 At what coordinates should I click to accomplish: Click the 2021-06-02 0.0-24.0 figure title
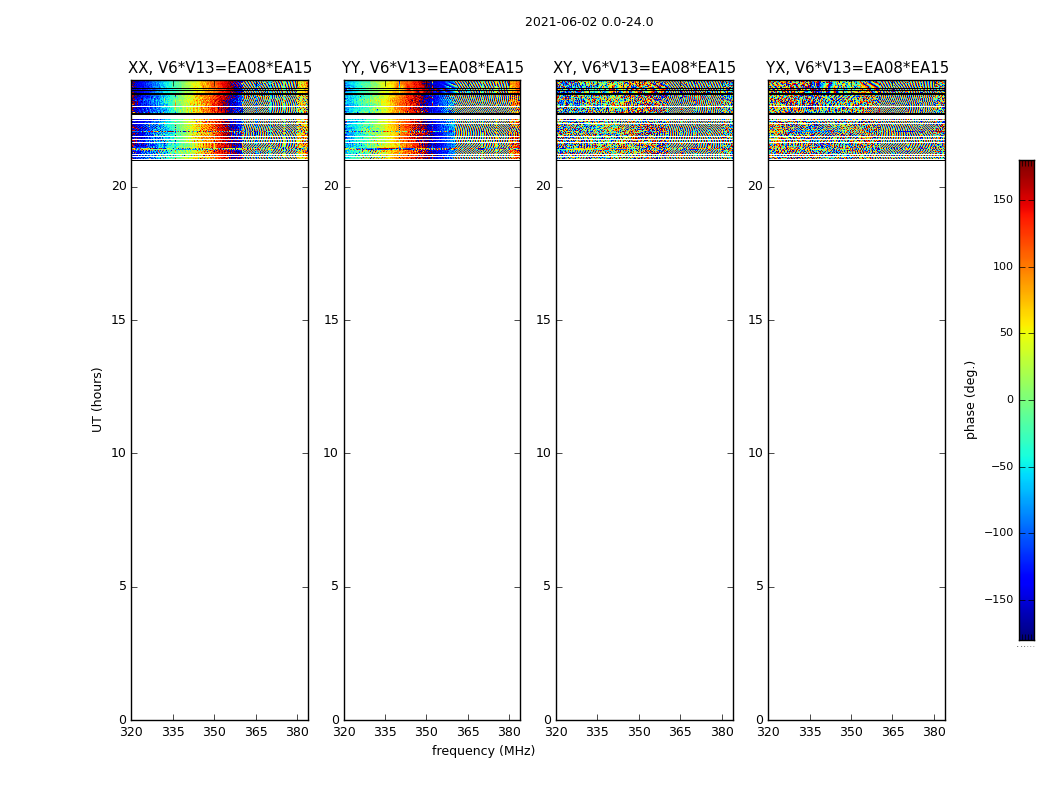click(589, 22)
